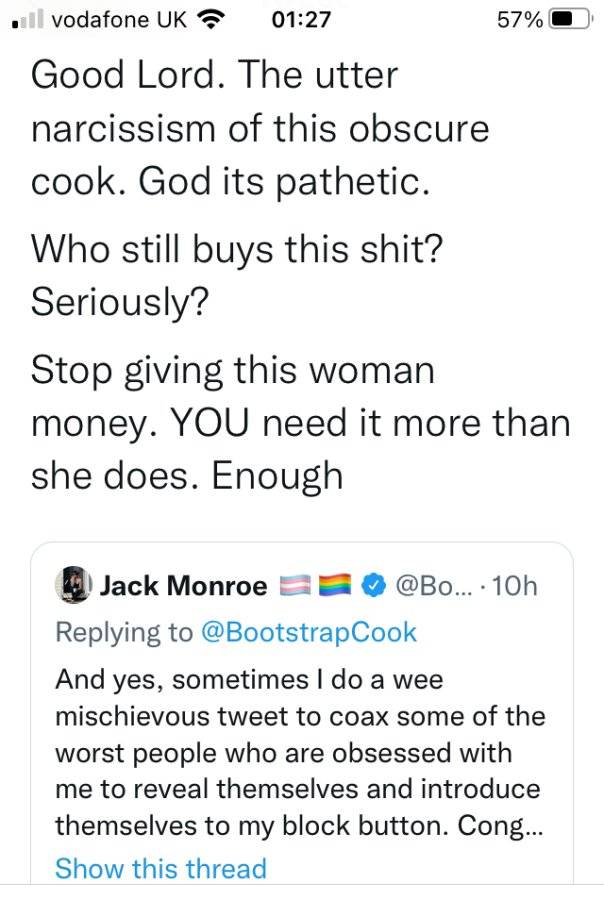Tap the vodafone UK carrier label
Viewport: 604px width, 900px height.
tap(119, 20)
